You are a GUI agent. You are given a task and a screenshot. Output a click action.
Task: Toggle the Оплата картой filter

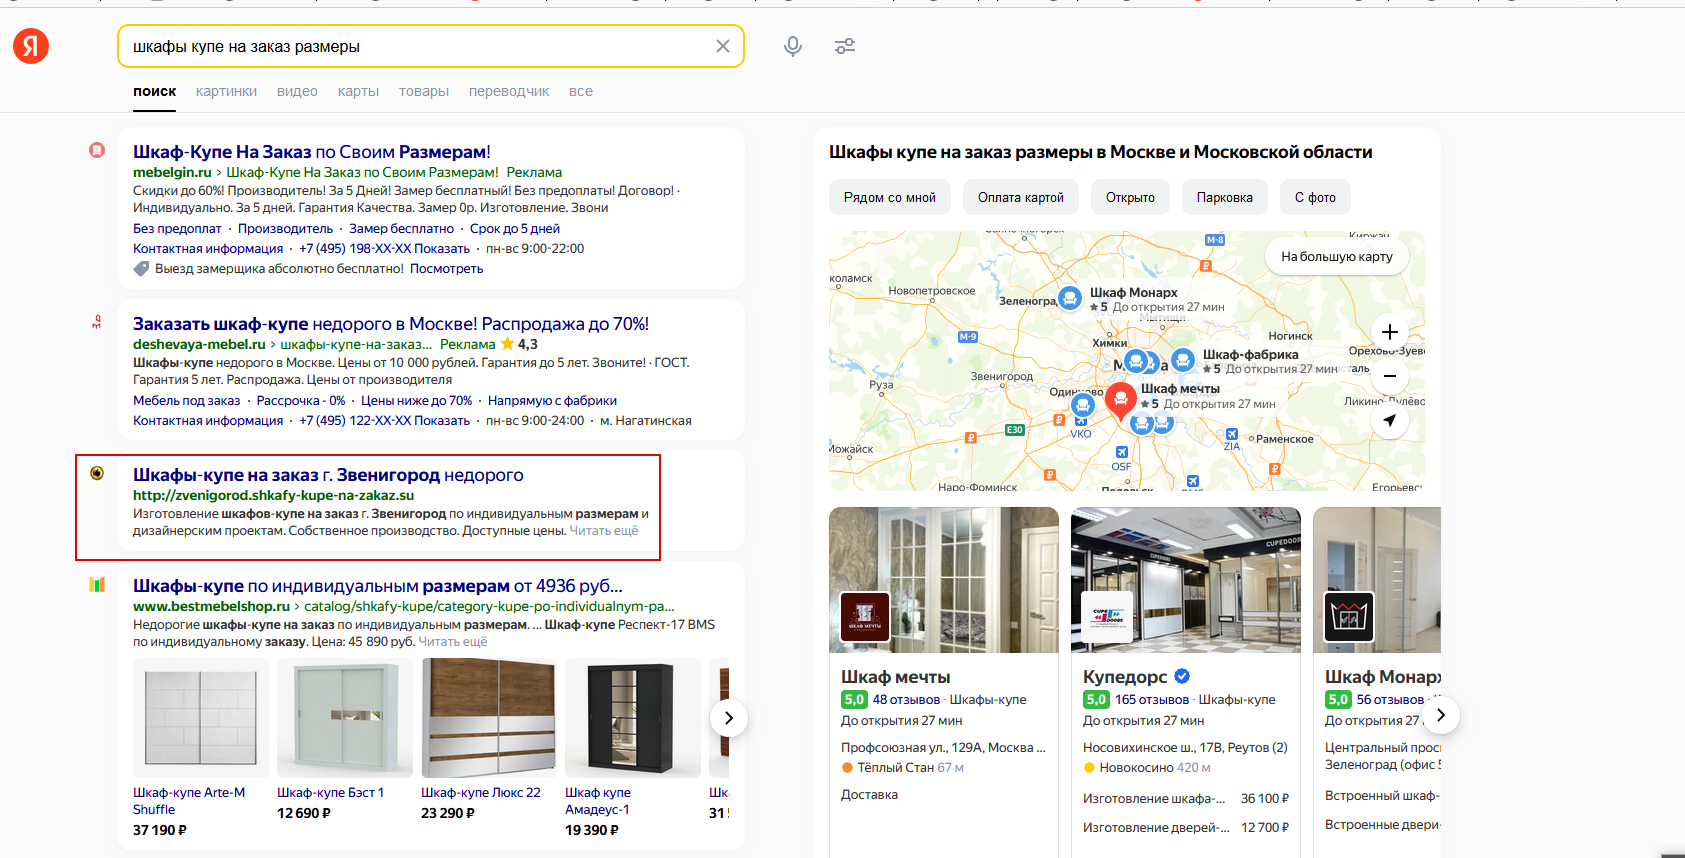click(1021, 197)
